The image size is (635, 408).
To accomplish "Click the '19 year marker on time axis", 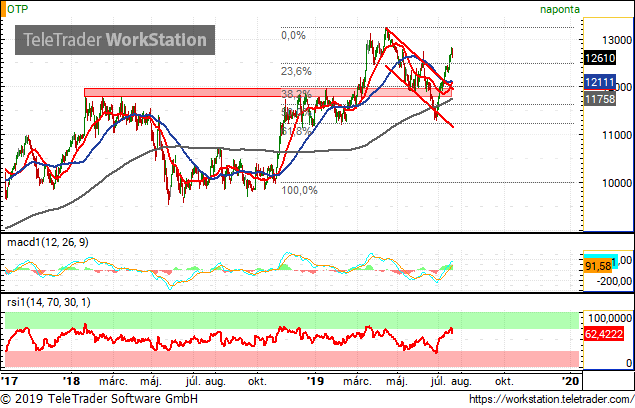I will [315, 381].
